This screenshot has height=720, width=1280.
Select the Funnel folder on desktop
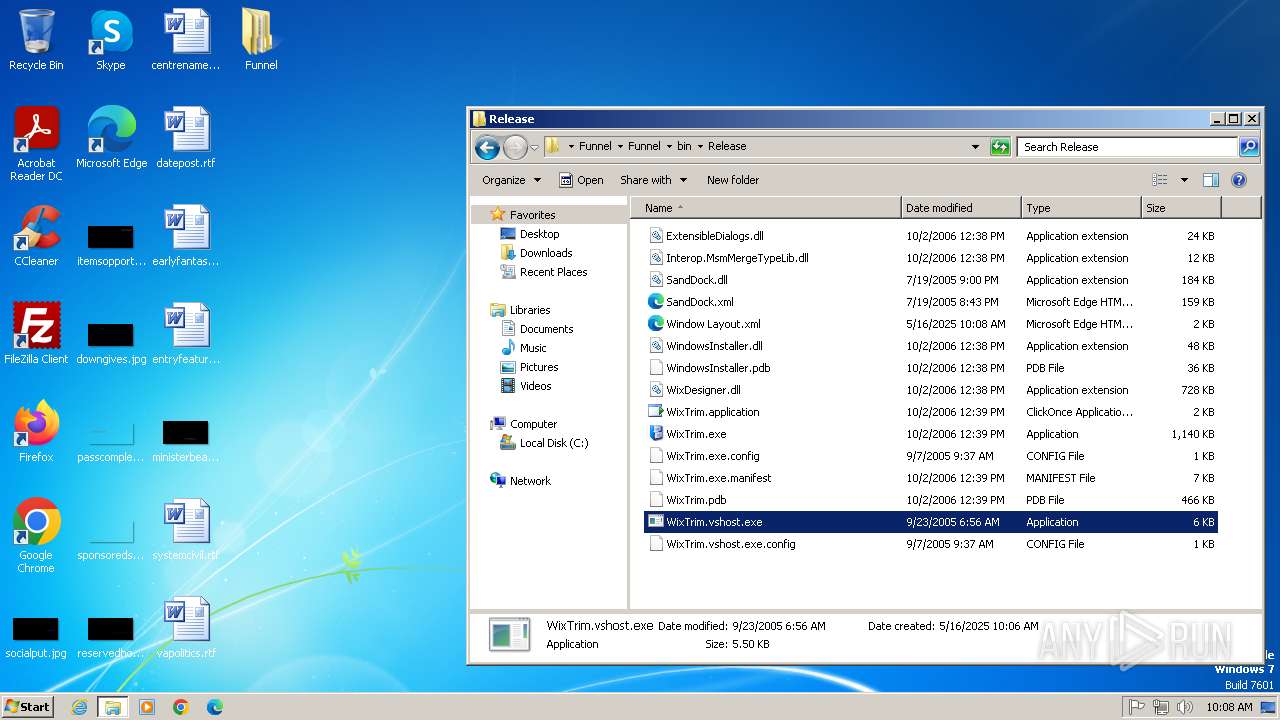(x=261, y=40)
